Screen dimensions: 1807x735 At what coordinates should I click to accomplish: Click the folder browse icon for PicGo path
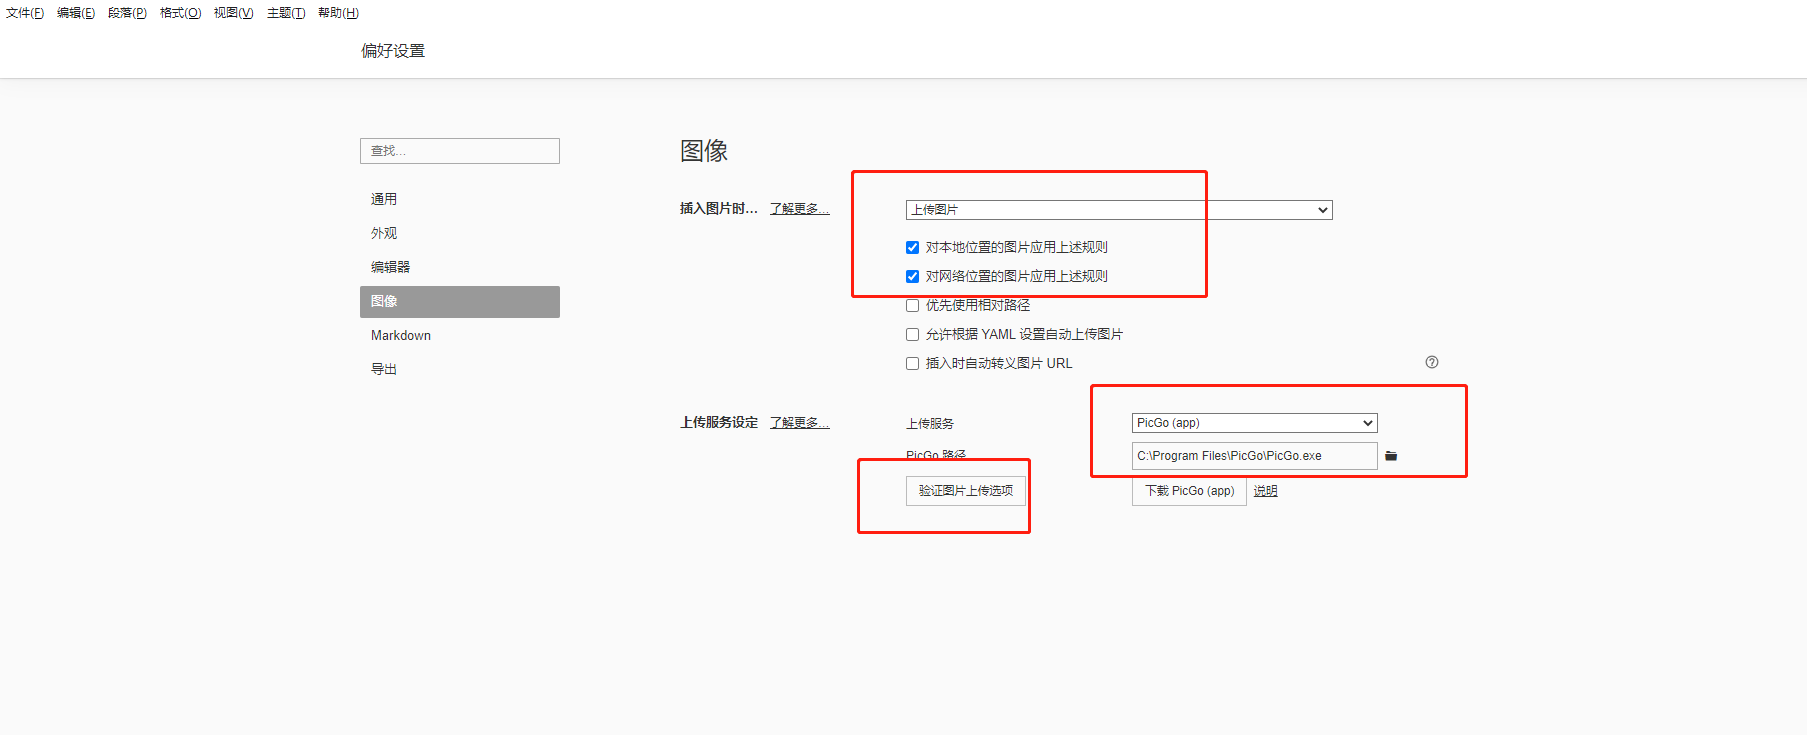pos(1390,456)
